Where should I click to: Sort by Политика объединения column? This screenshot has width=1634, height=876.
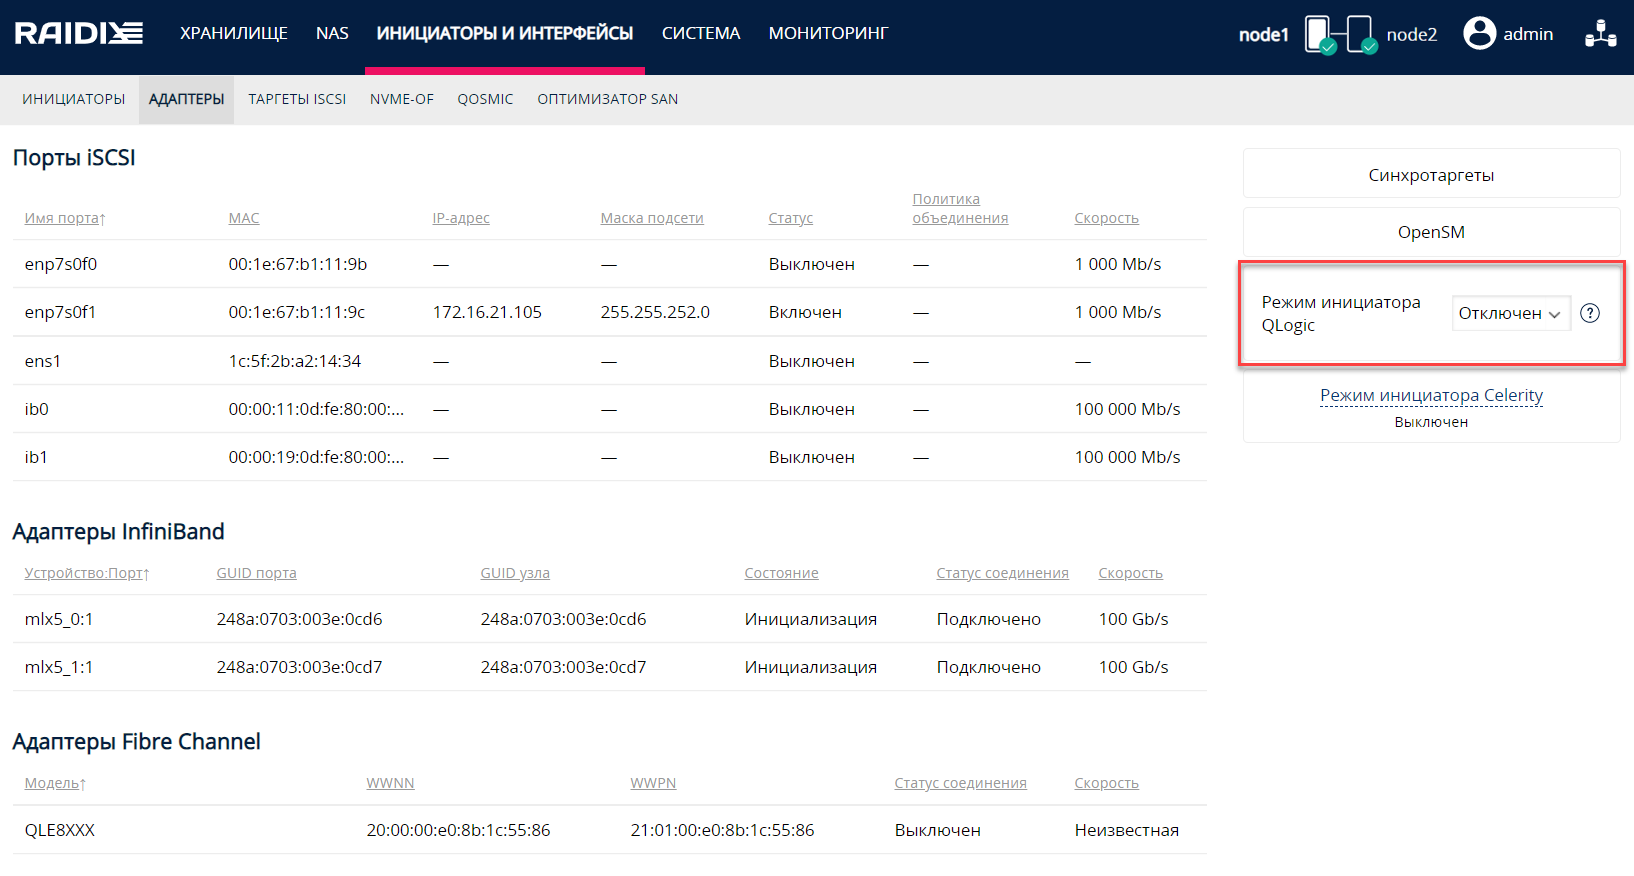tap(960, 208)
